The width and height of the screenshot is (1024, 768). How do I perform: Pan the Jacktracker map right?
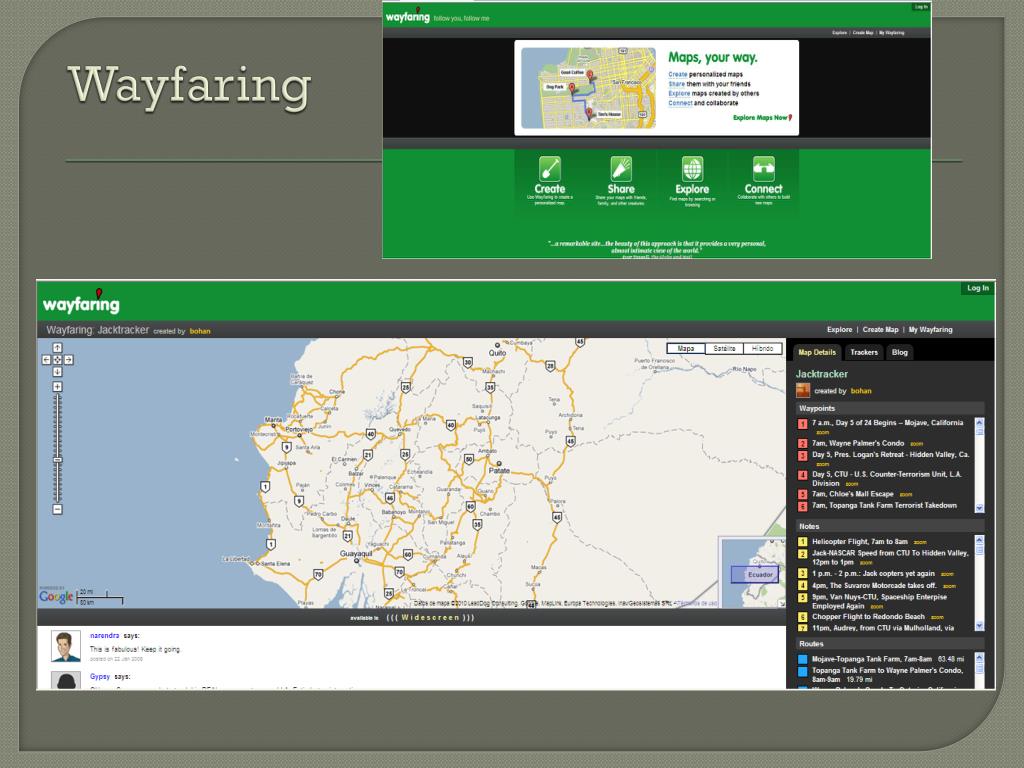point(69,360)
